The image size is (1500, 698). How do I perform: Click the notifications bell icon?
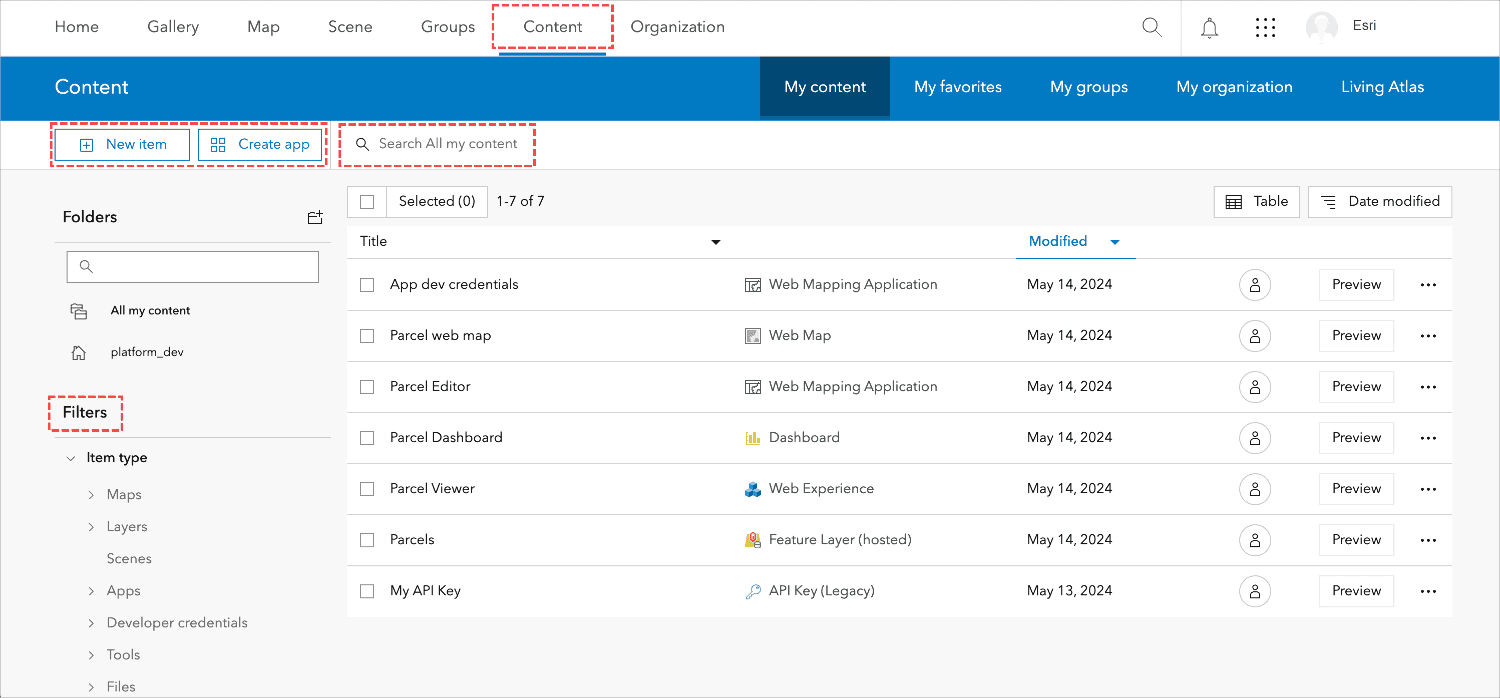pos(1208,27)
